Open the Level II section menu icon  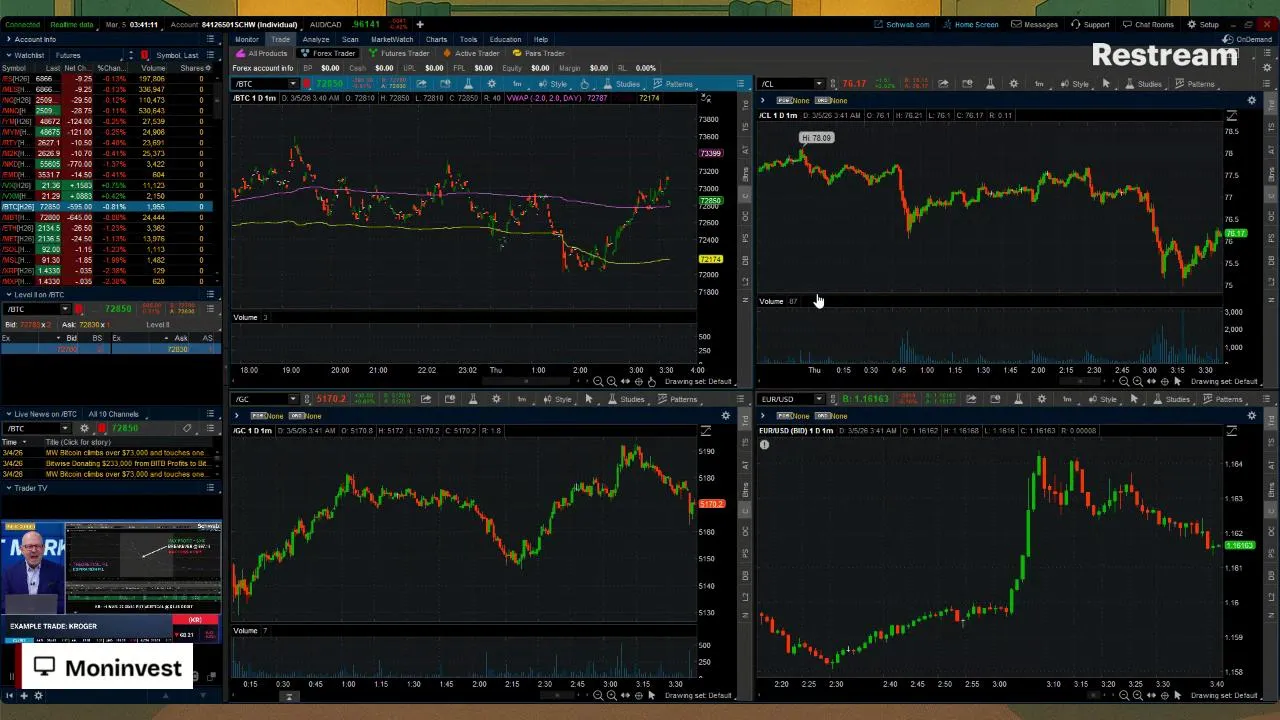coord(211,294)
